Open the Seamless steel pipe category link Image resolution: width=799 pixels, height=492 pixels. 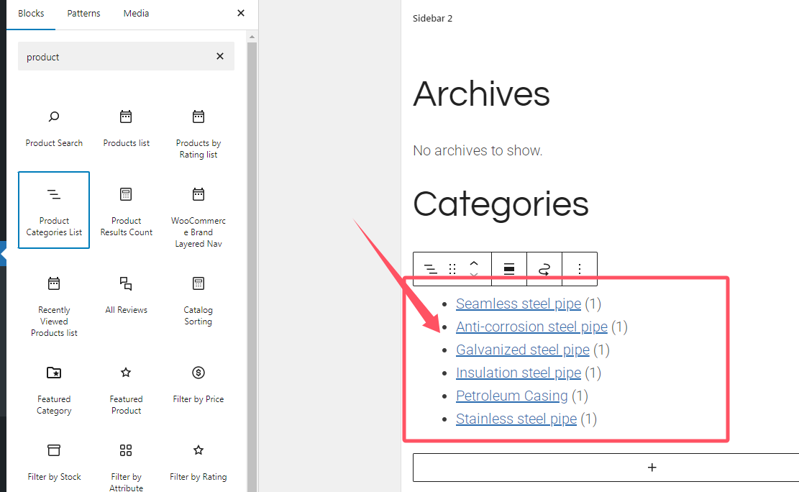[518, 304]
